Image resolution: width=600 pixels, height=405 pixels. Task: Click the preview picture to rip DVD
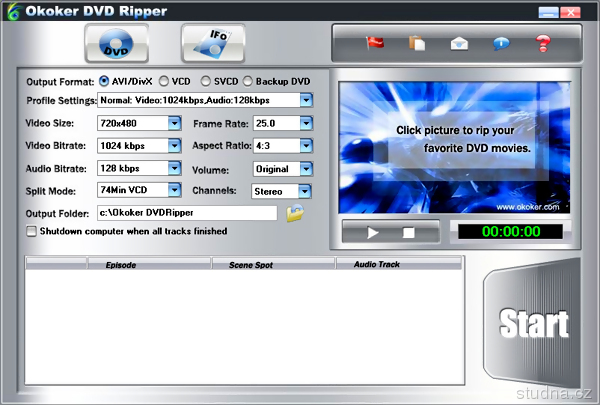[454, 147]
